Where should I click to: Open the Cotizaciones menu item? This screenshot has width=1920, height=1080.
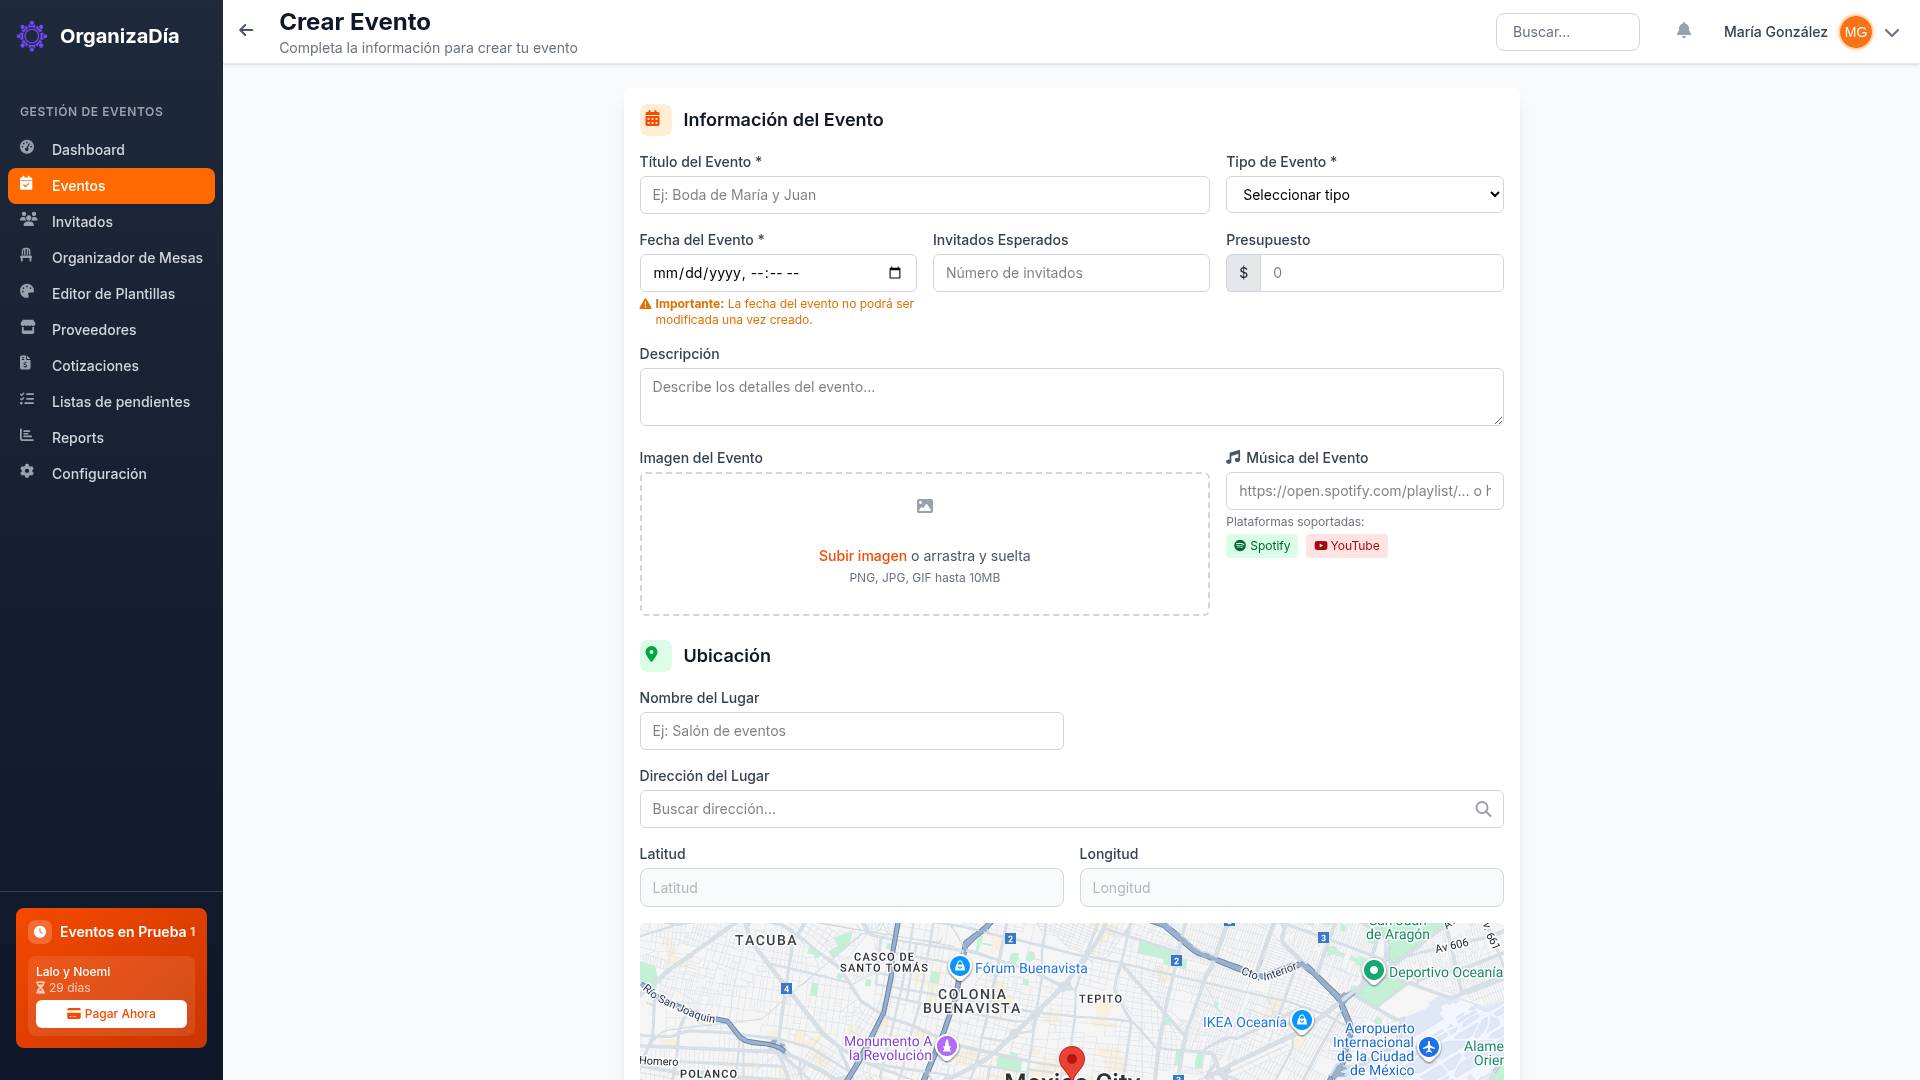point(95,366)
